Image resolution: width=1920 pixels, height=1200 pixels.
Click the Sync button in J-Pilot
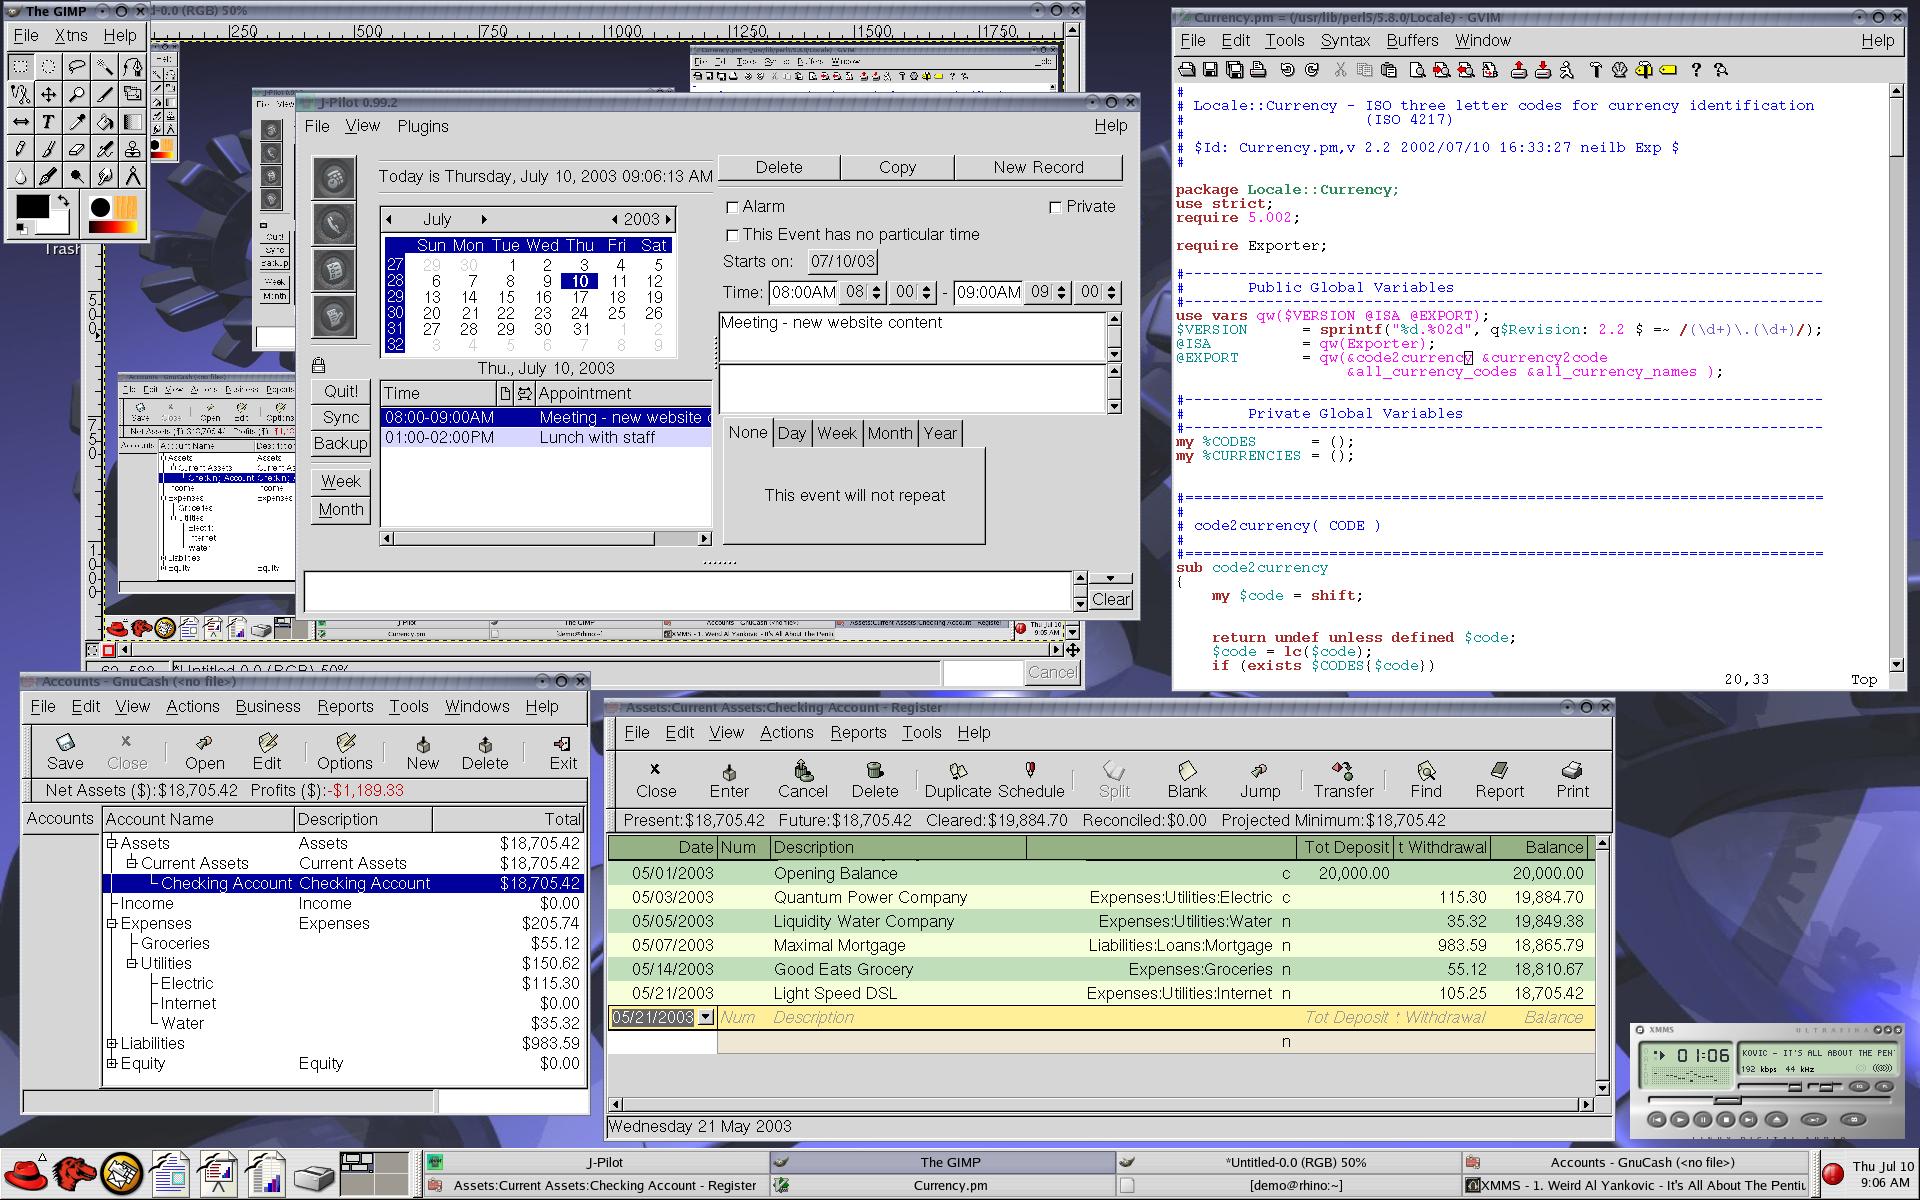341,418
